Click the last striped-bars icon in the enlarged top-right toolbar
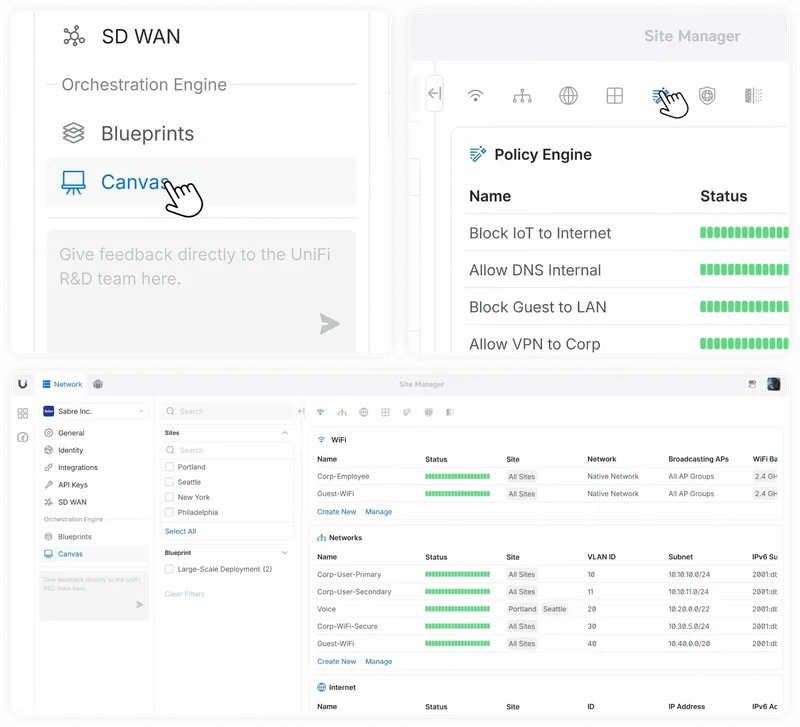 pos(754,95)
